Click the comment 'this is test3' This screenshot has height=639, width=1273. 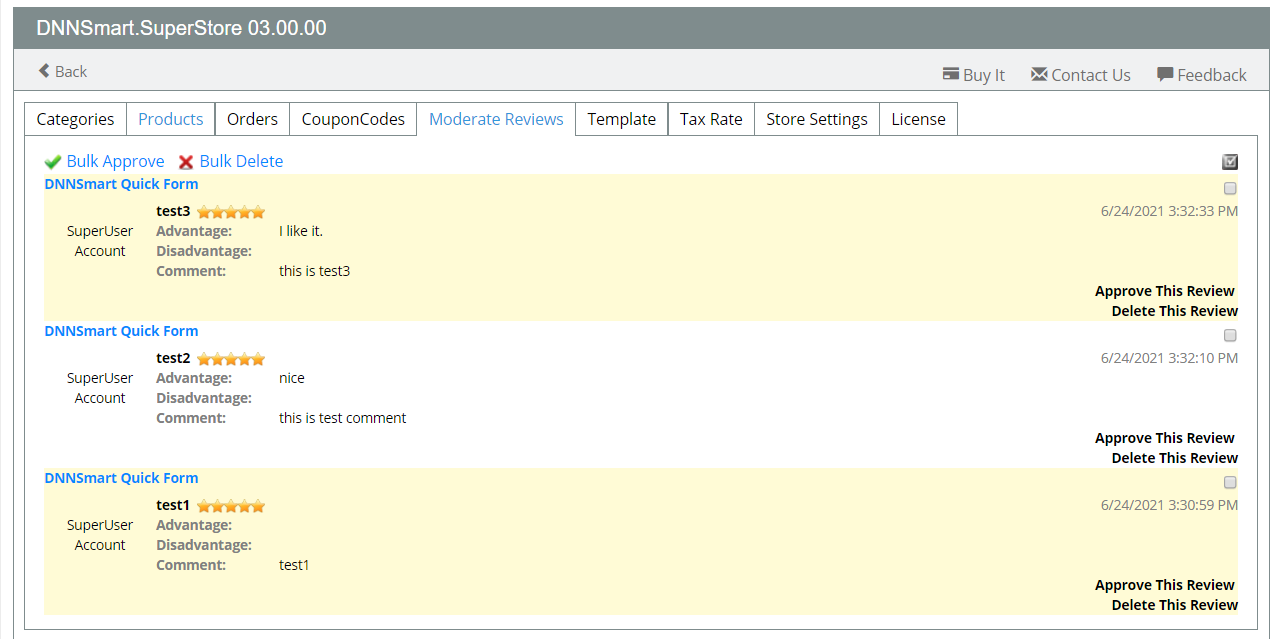point(315,271)
